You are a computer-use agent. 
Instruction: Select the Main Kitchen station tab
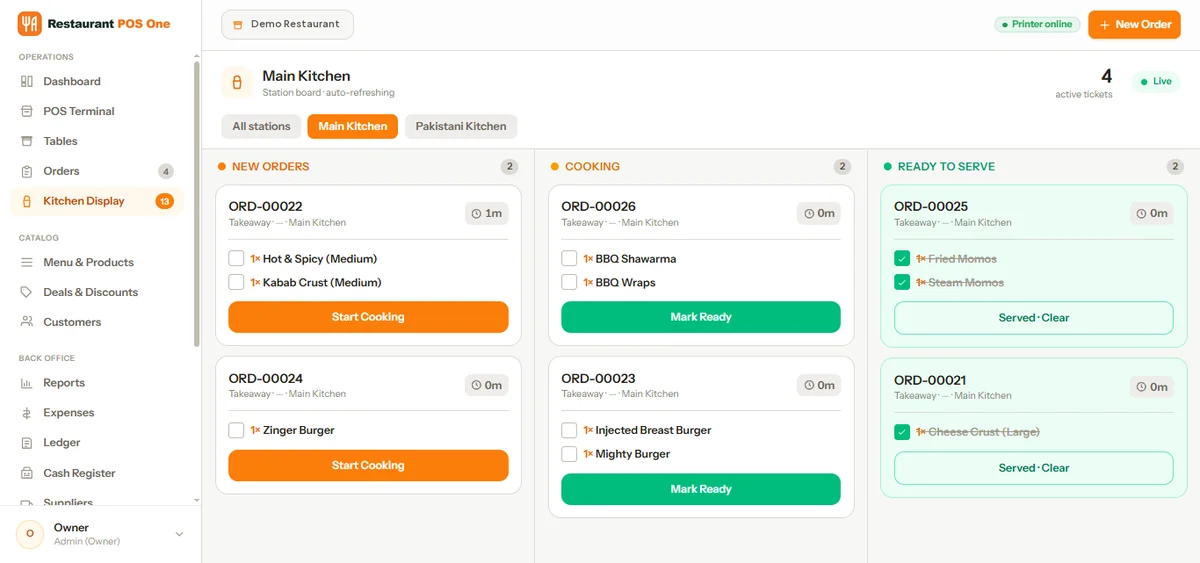(x=352, y=126)
